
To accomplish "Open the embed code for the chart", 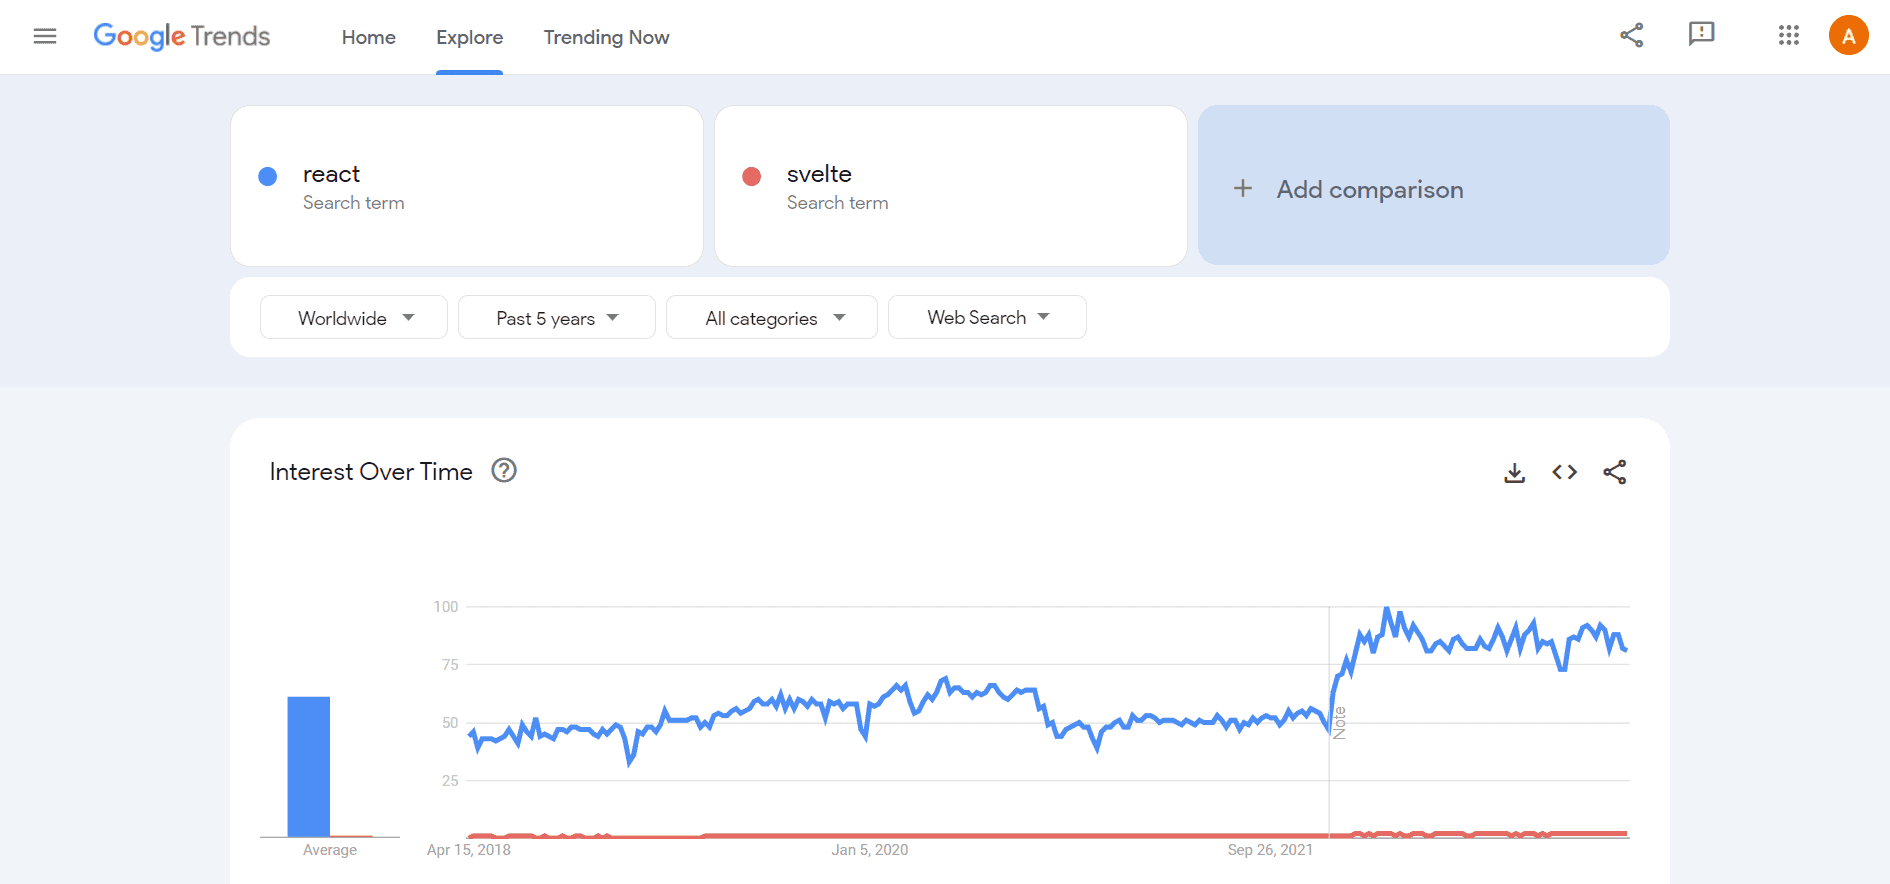I will tap(1564, 472).
